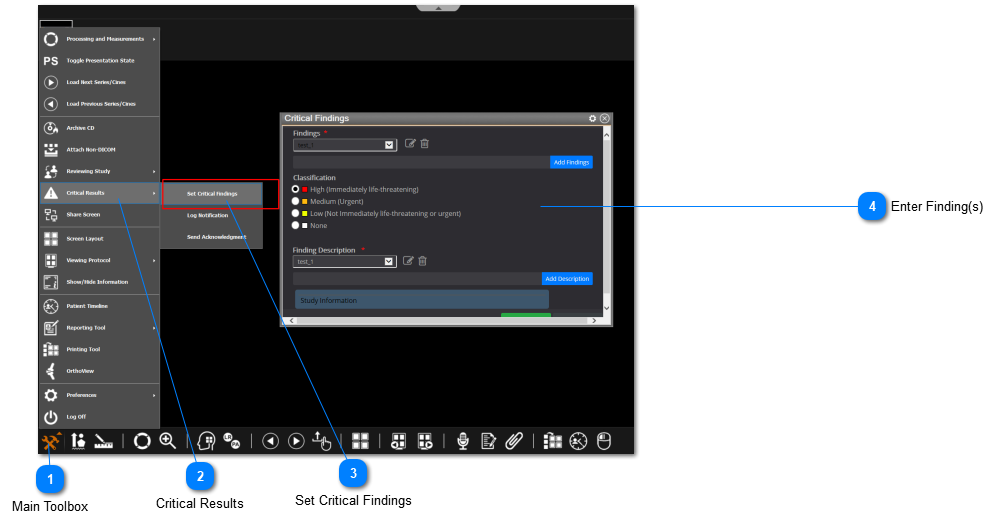This screenshot has width=999, height=530.
Task: Open the Main Toolbox wrench icon
Action: 51,441
